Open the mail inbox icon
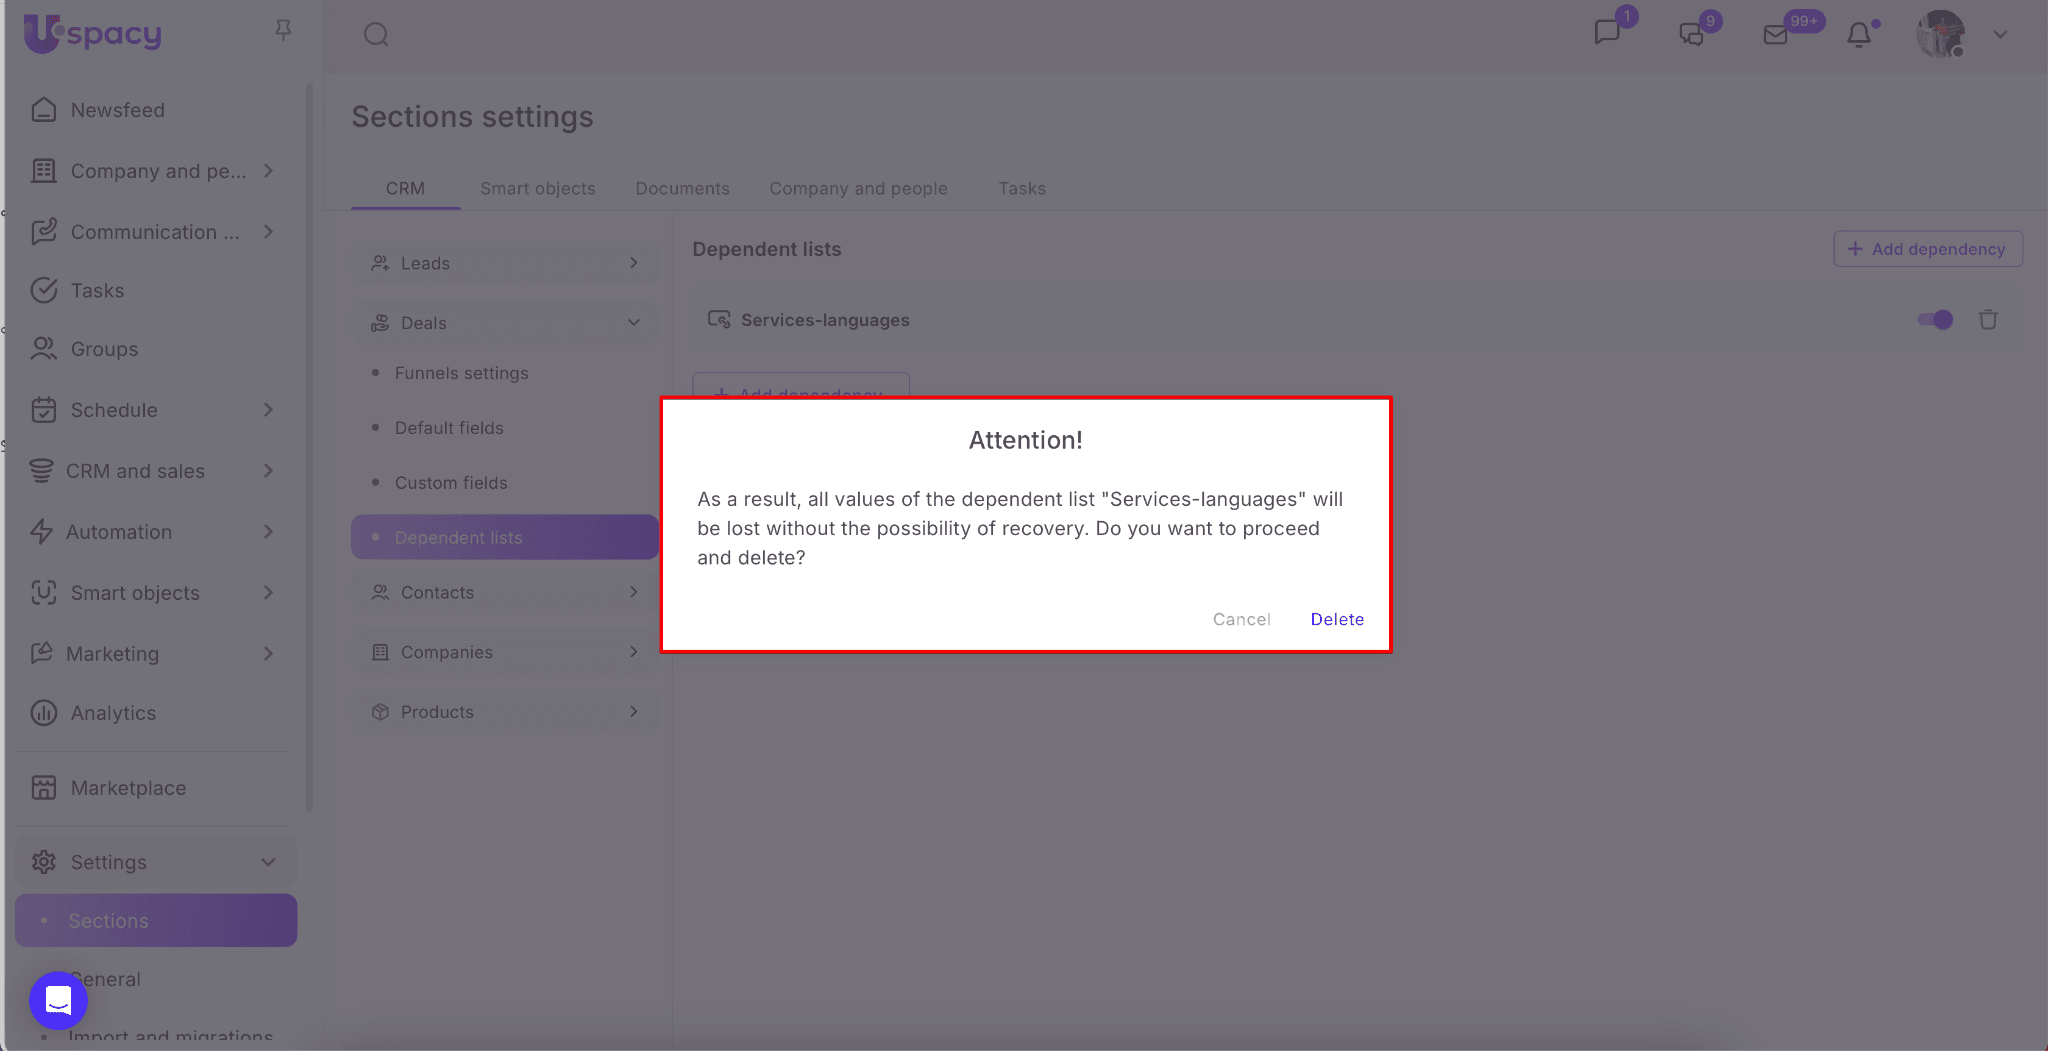 (x=1776, y=35)
